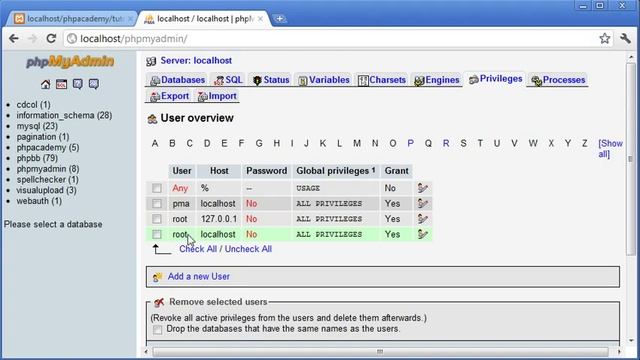Click the Global privileges column header

coord(336,171)
